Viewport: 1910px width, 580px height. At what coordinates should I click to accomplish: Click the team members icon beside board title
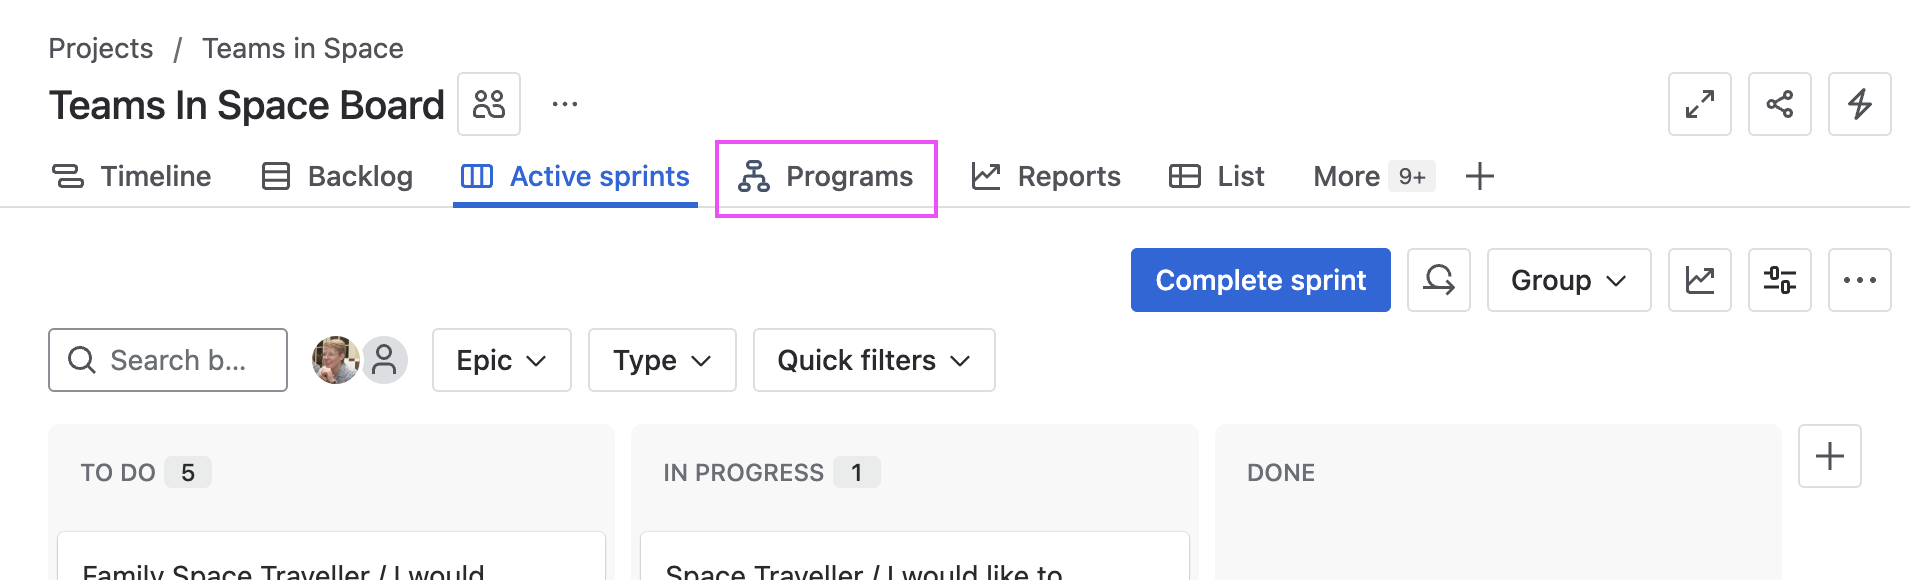(489, 104)
